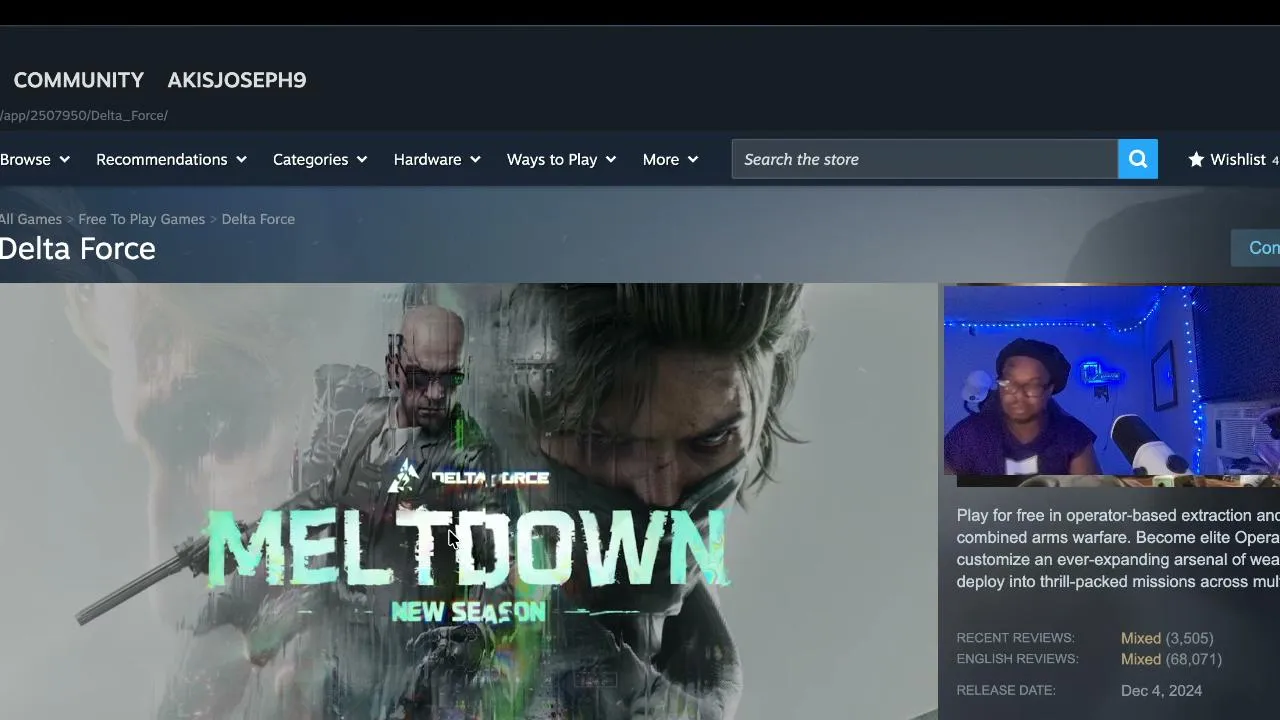Open the Recommendations dropdown chevron
The image size is (1280, 720).
point(241,159)
